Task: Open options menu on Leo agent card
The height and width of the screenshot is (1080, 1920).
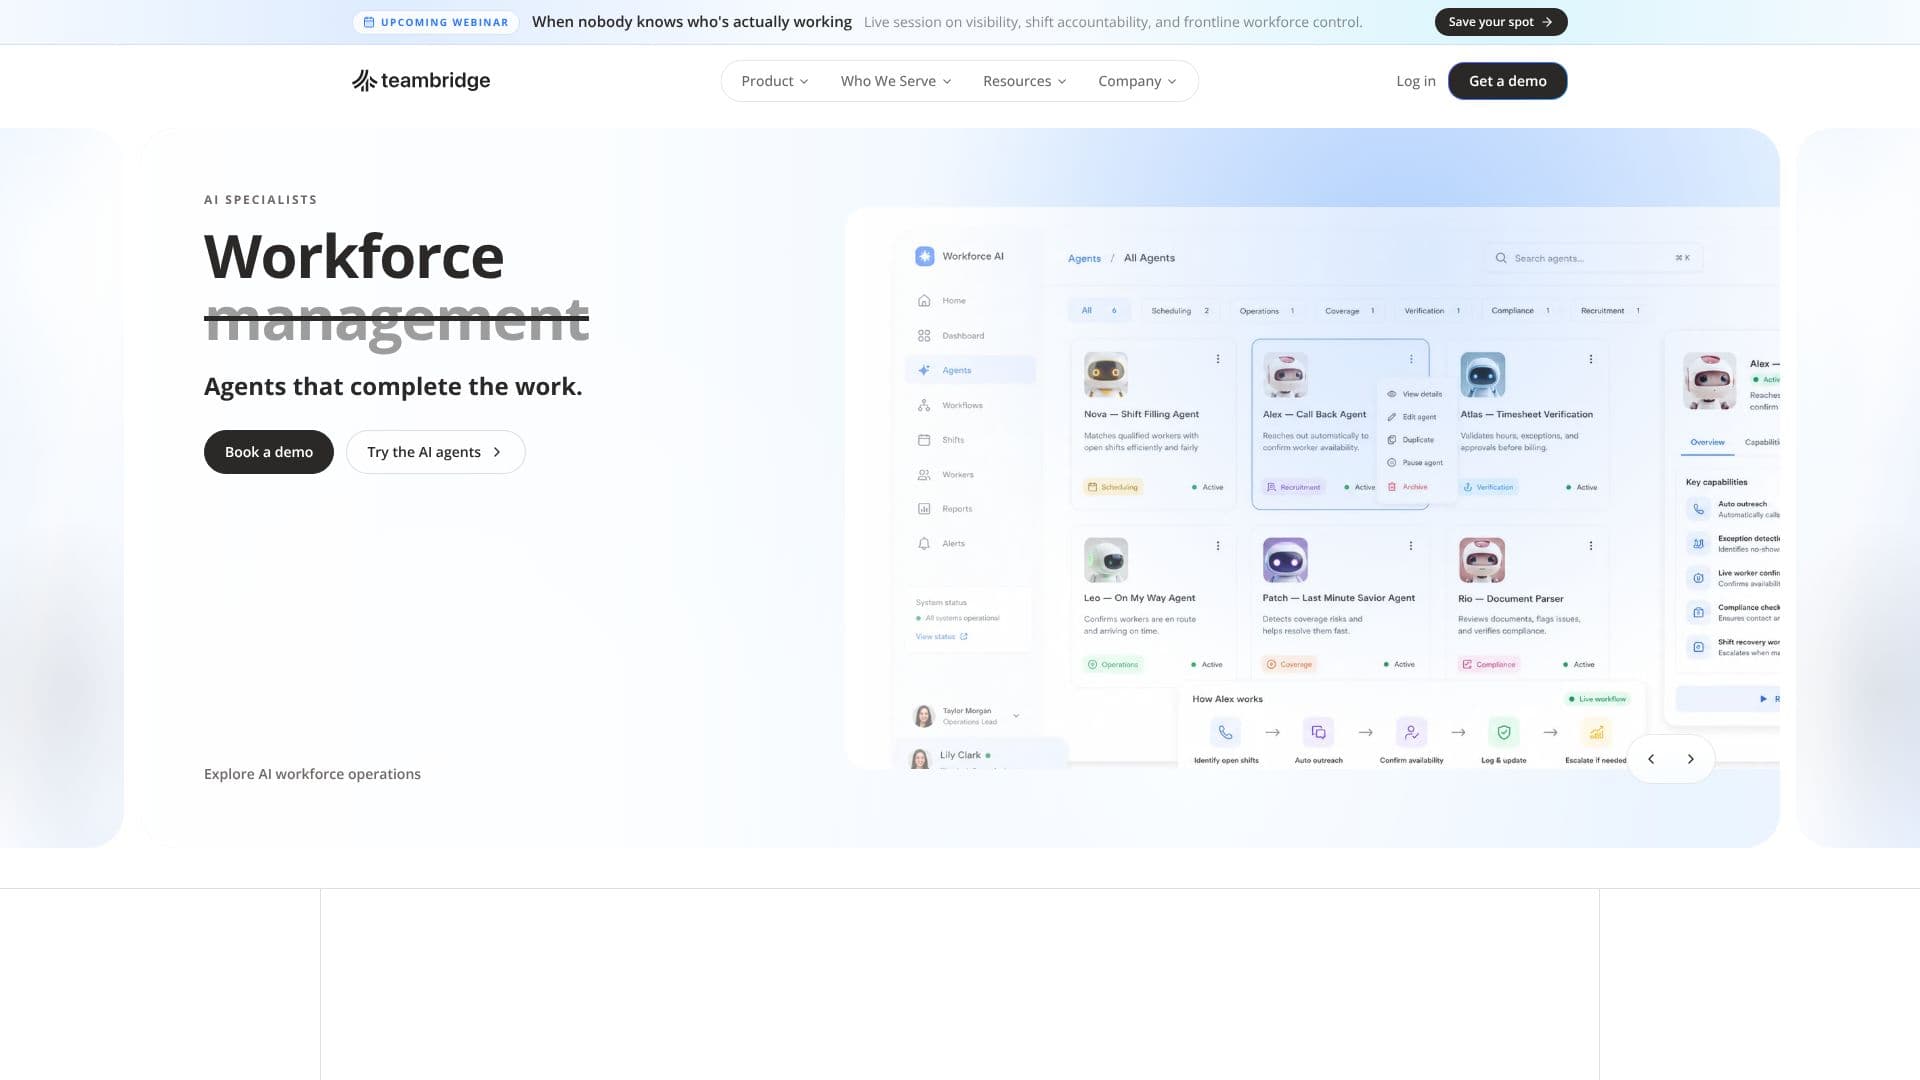Action: click(1217, 546)
